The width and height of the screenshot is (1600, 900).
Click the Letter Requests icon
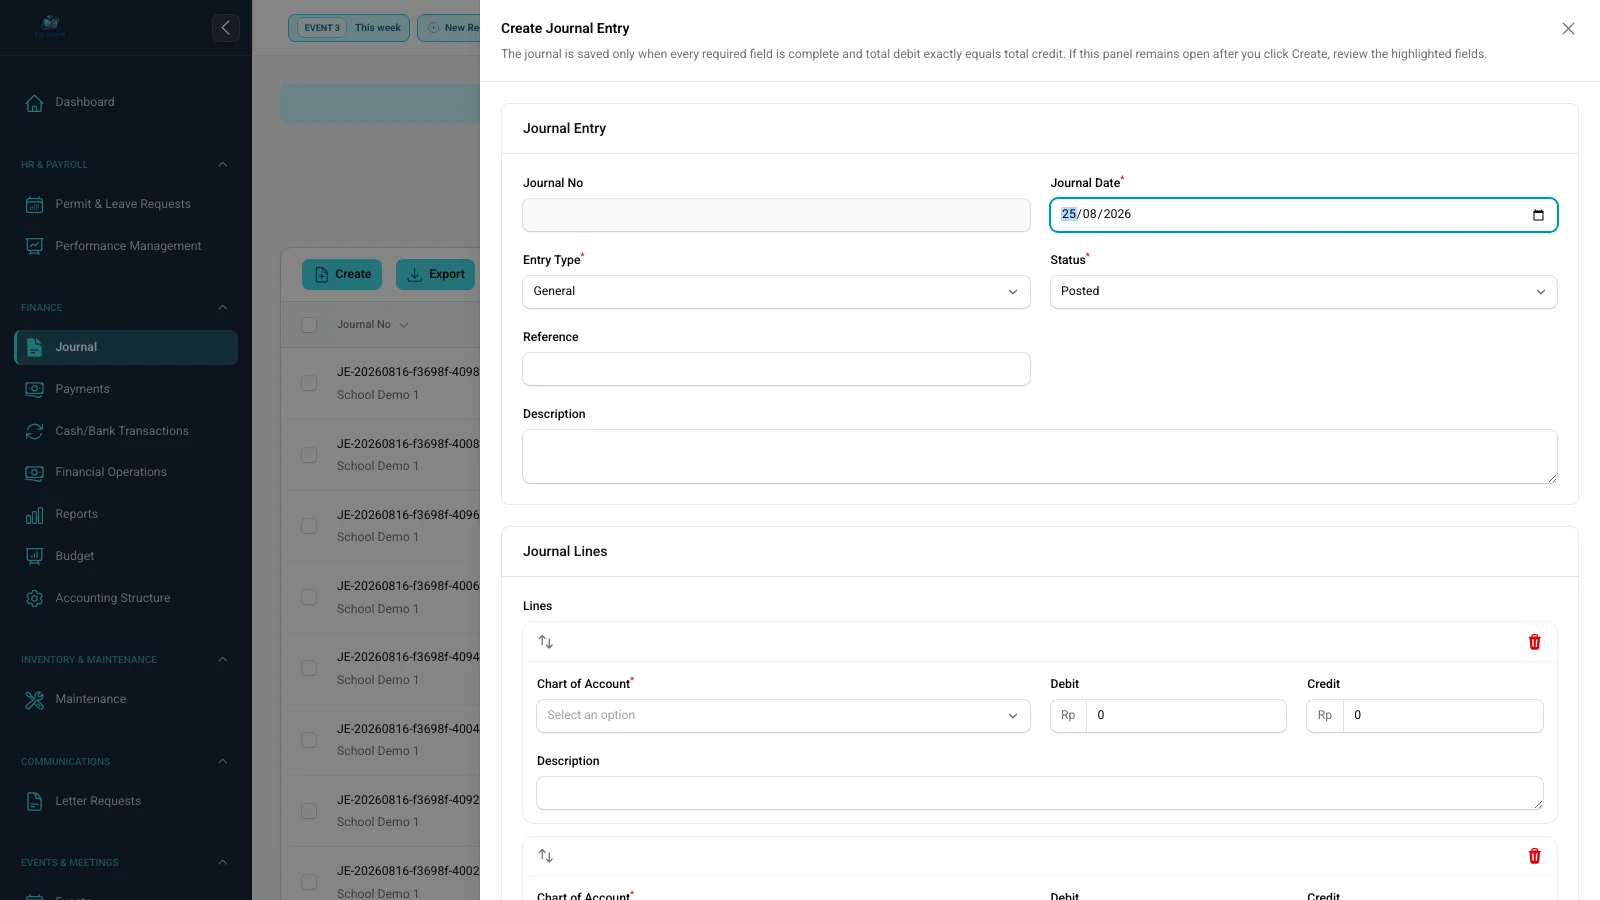(x=35, y=802)
